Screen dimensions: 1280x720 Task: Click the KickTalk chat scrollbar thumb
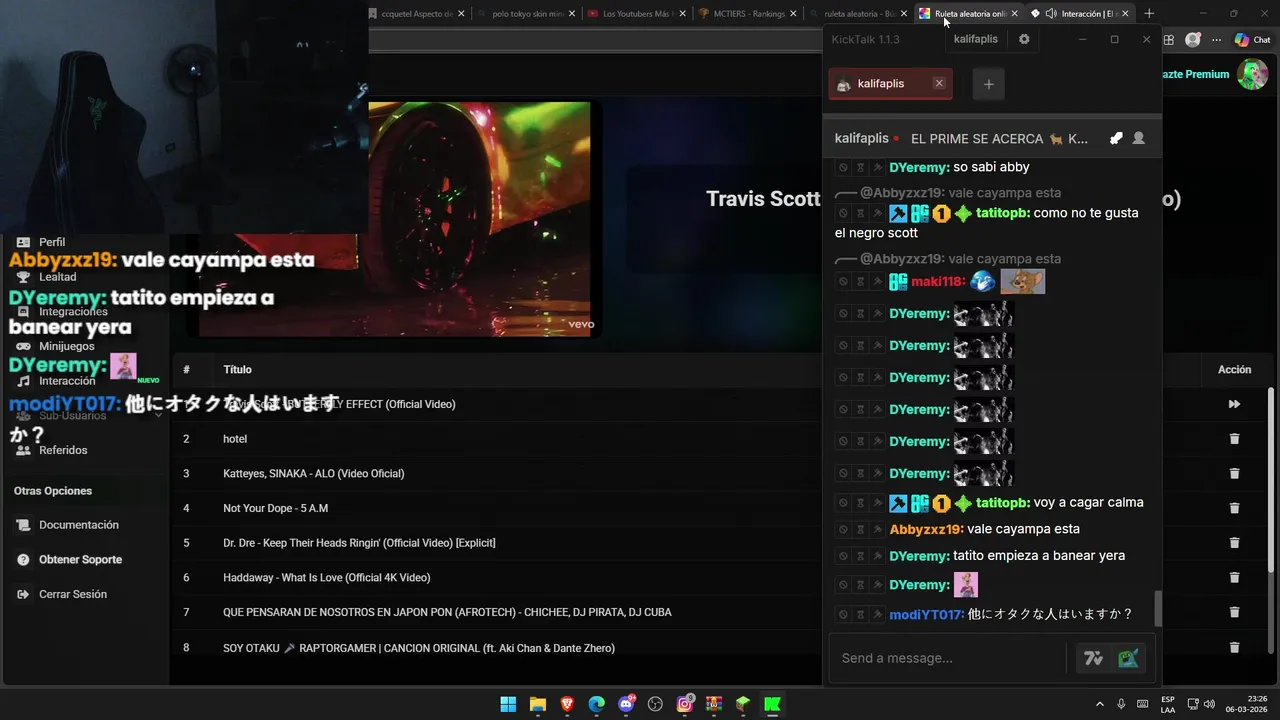click(1158, 608)
